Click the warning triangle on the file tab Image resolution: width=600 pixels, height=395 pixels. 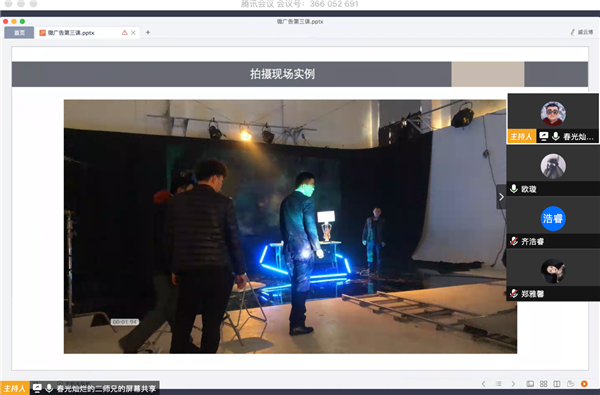(124, 33)
